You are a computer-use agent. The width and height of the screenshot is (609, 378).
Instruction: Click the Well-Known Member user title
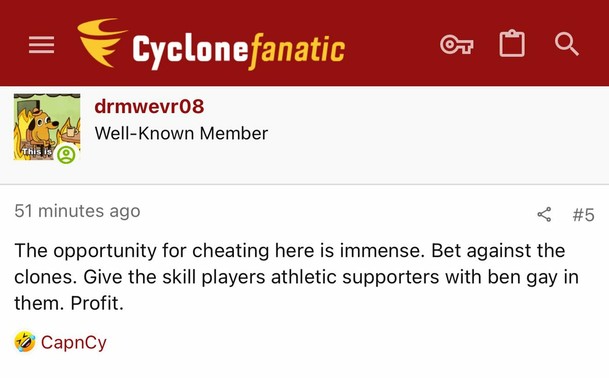click(x=181, y=134)
